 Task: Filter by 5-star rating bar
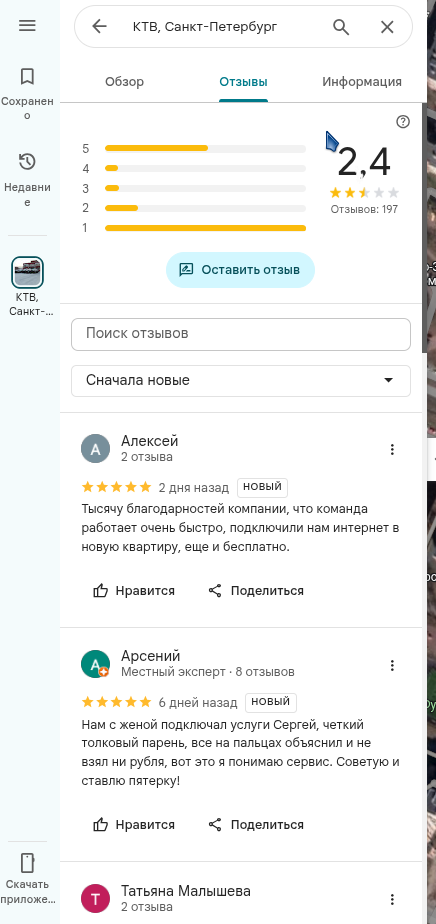tap(205, 148)
